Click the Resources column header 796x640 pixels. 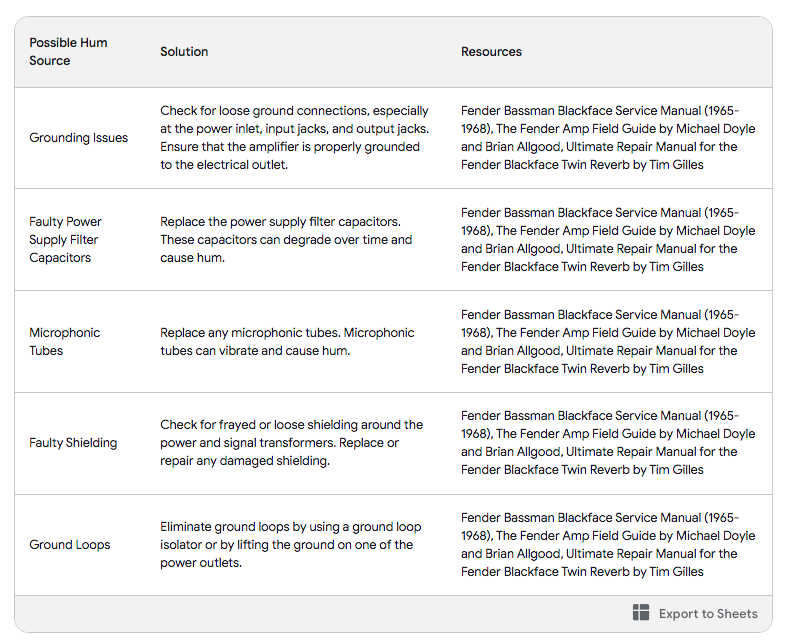[x=491, y=52]
